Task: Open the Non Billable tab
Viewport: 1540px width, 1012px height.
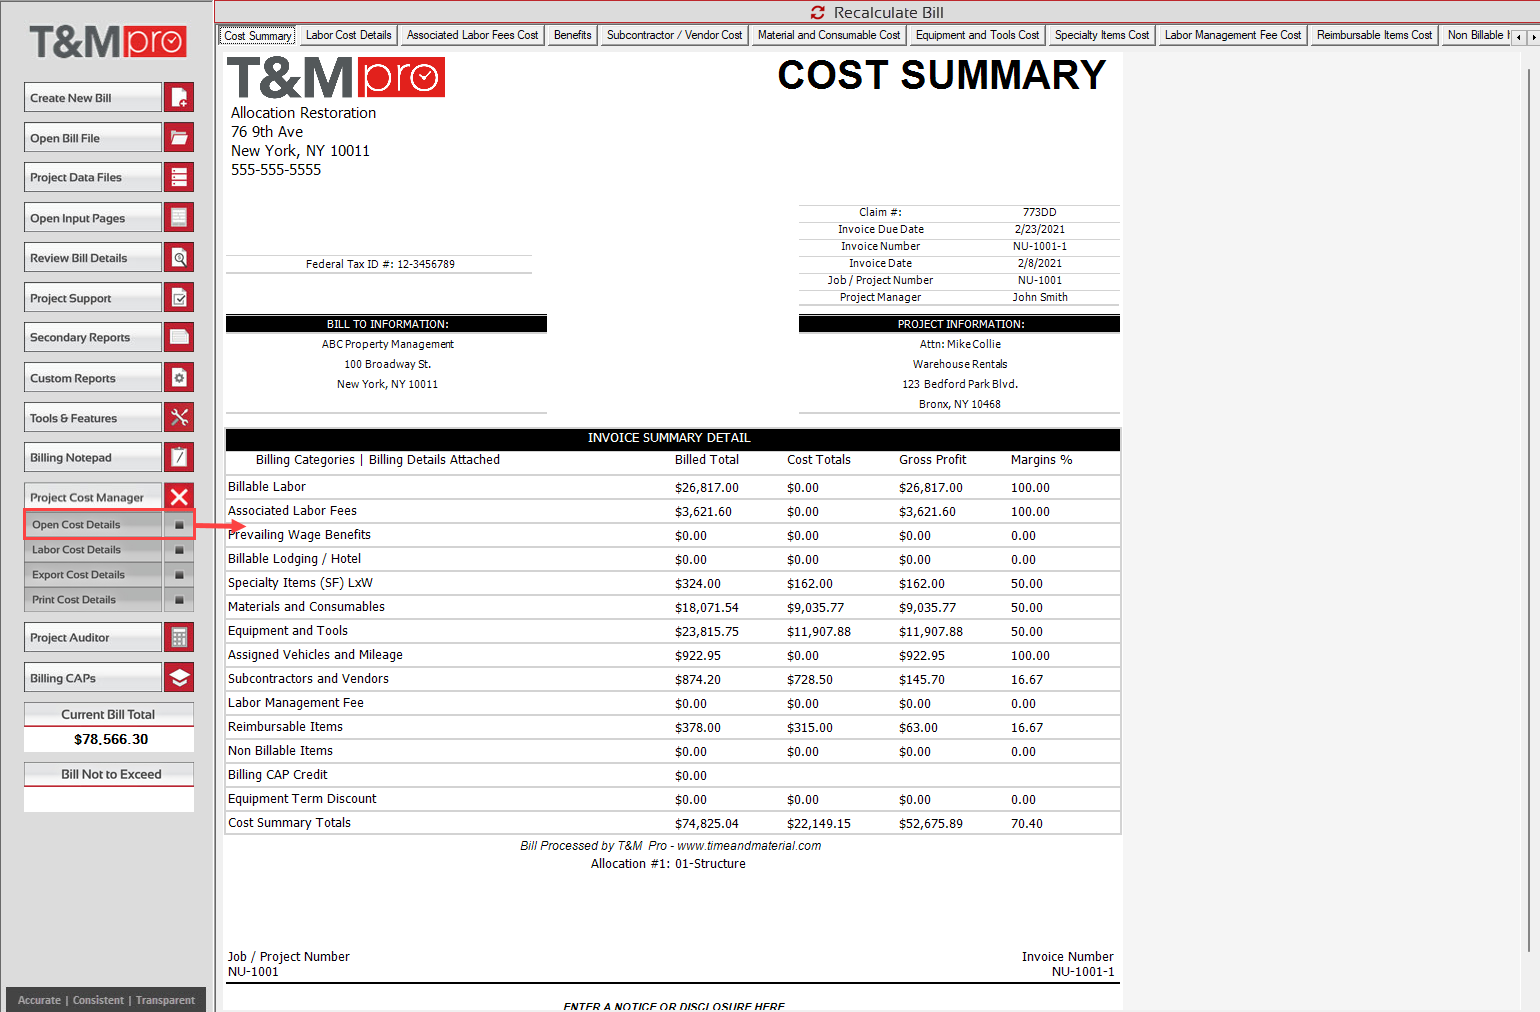Action: click(1476, 35)
